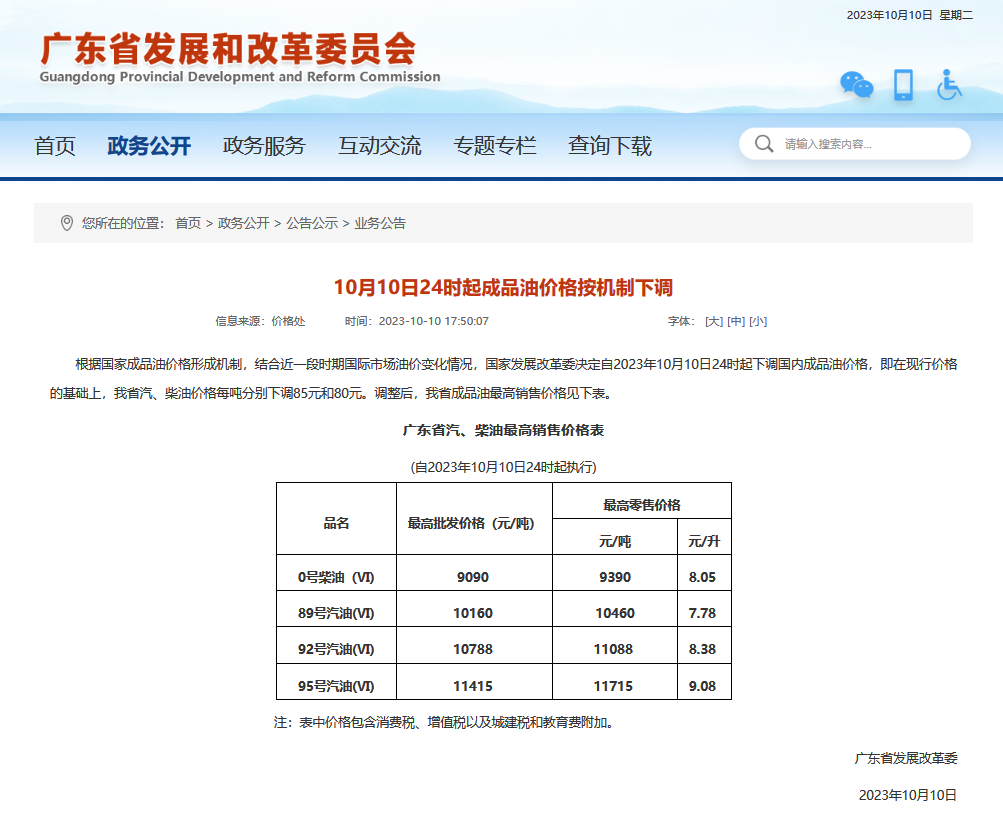Open the 政务公开 navigation menu item

tap(149, 146)
